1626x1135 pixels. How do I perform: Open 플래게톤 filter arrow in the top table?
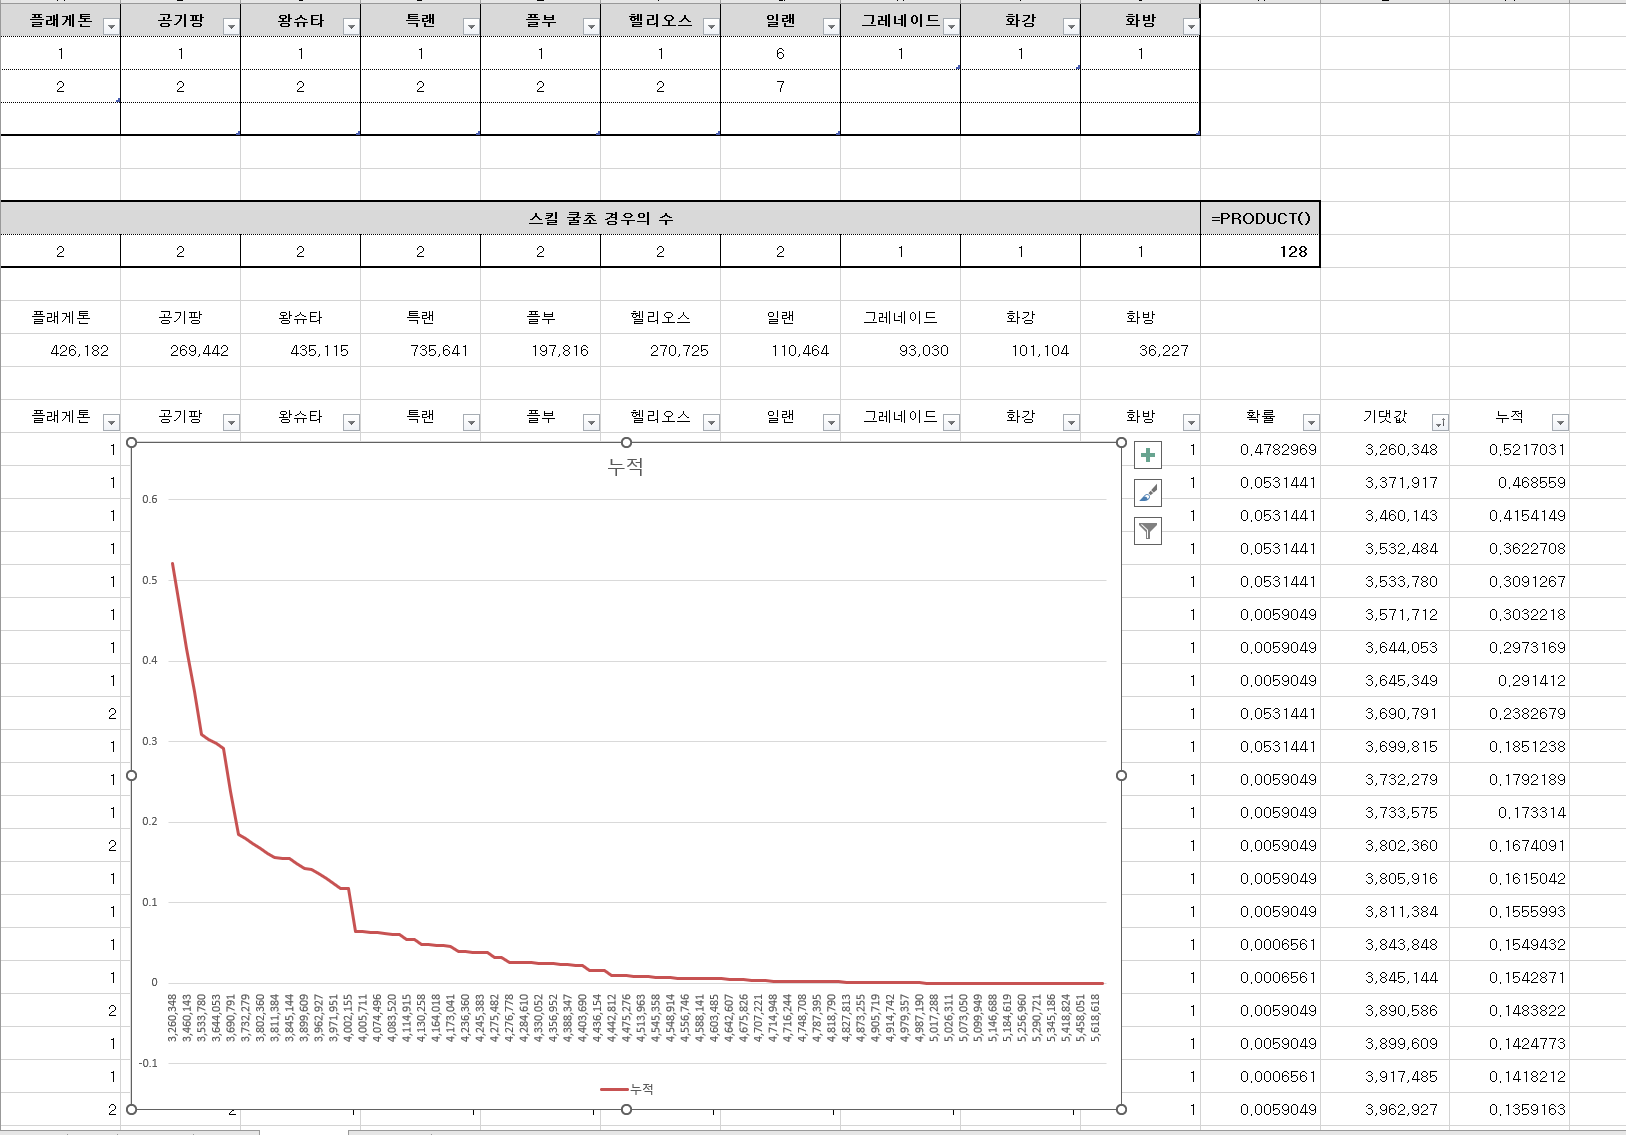[111, 27]
